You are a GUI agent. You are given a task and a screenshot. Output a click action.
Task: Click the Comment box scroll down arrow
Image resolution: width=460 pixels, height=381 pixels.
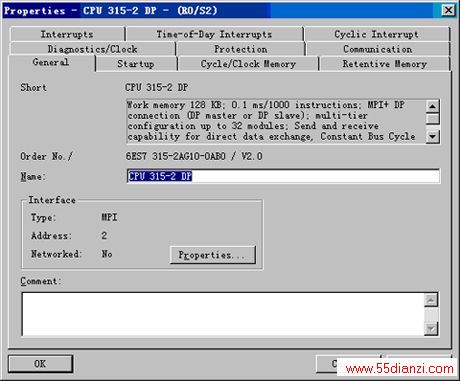[x=431, y=329]
